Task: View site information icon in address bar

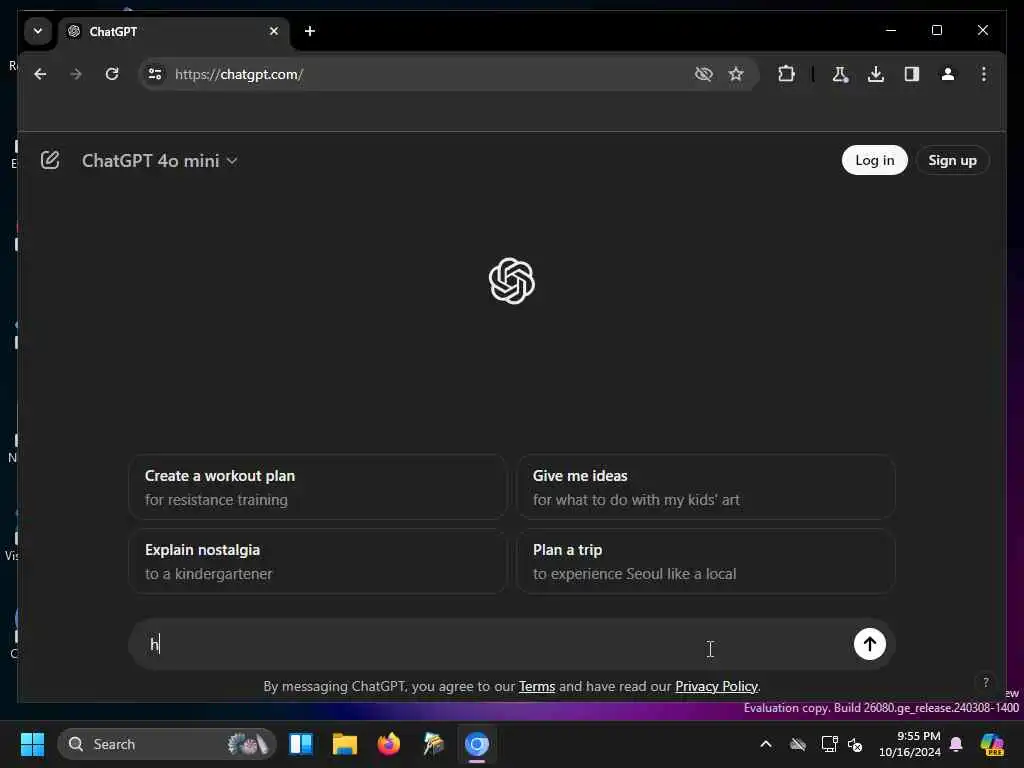Action: pyautogui.click(x=155, y=74)
